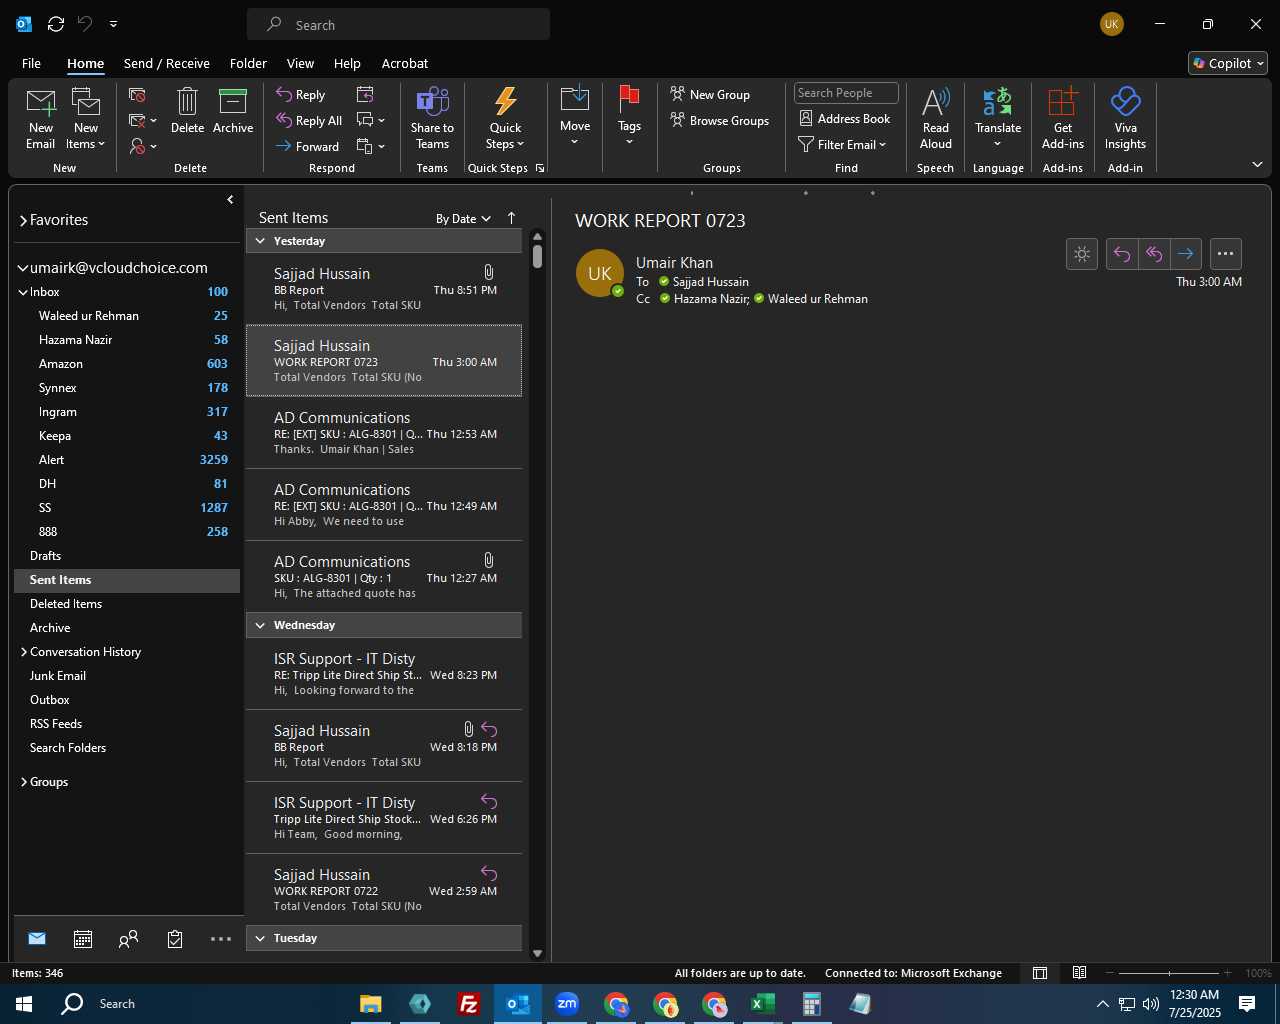Select the Junk Email folder
This screenshot has width=1280, height=1024.
127,676
